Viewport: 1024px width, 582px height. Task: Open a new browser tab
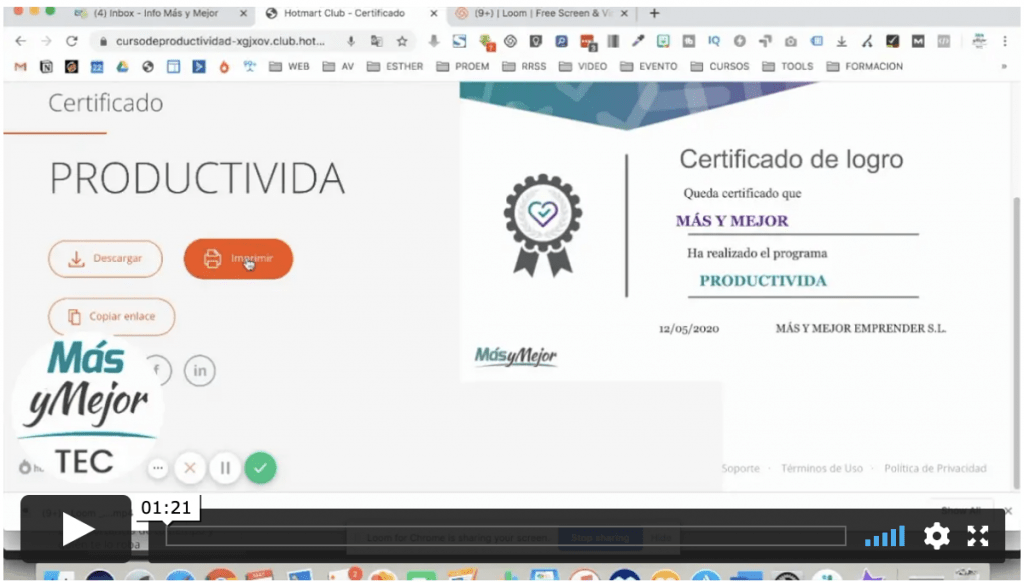click(x=654, y=13)
